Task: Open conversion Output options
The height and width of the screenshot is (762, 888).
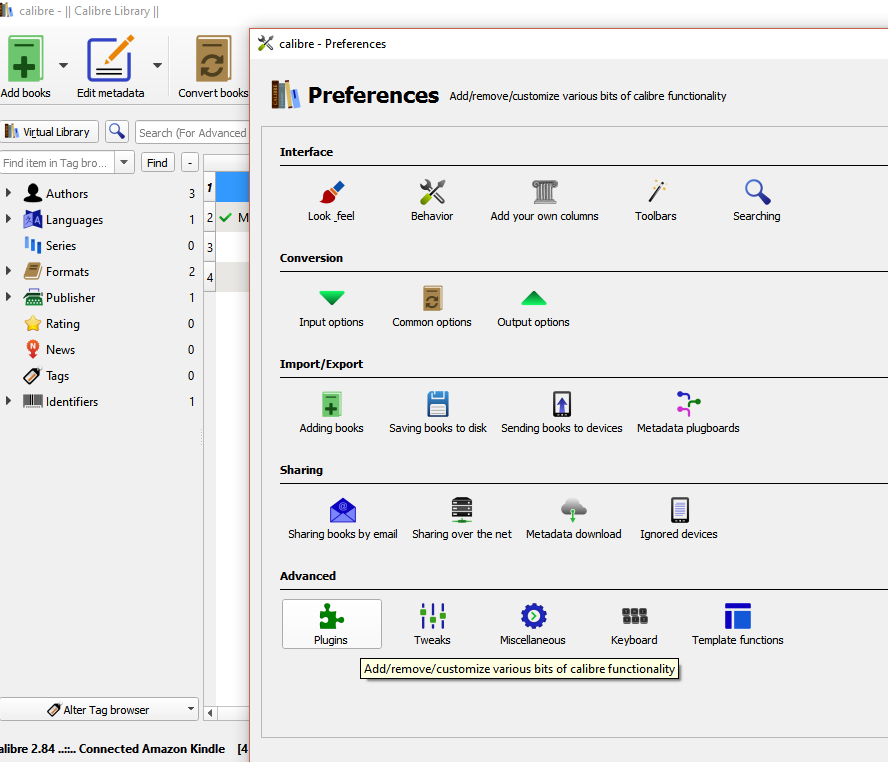Action: (532, 305)
